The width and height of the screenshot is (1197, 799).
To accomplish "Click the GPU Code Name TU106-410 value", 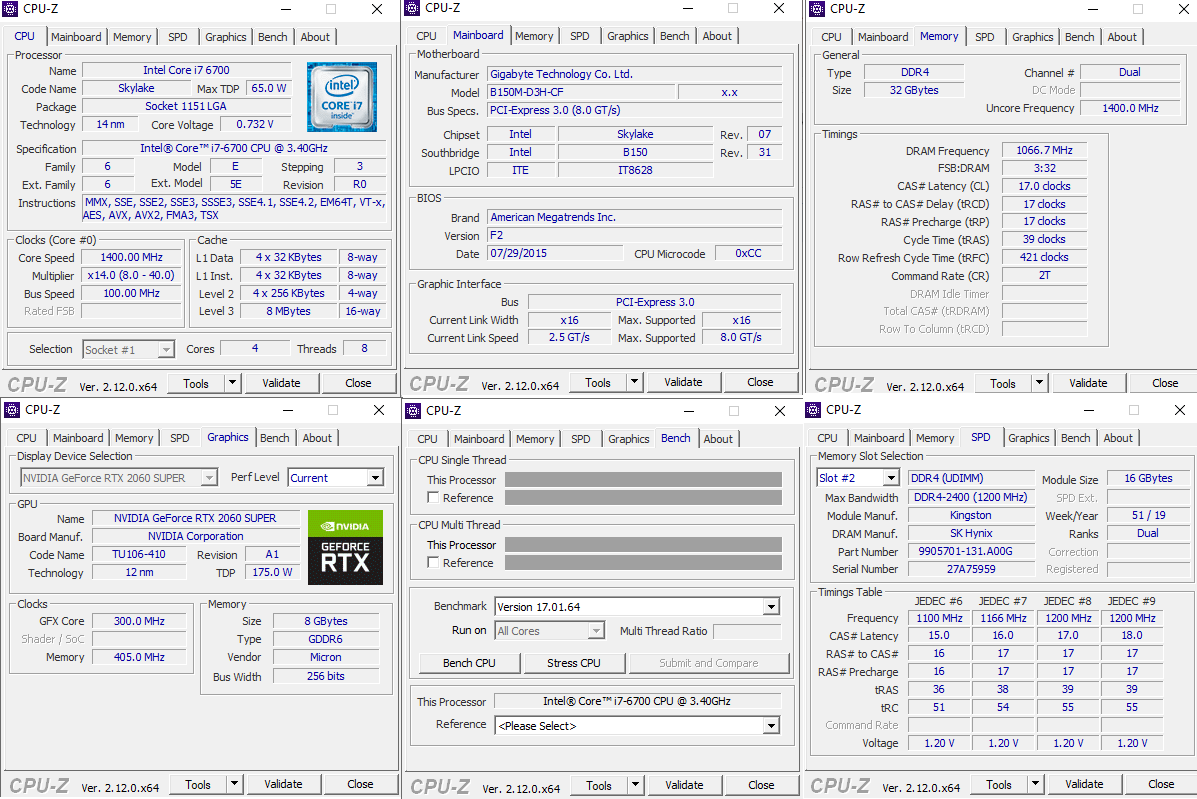I will coord(139,554).
